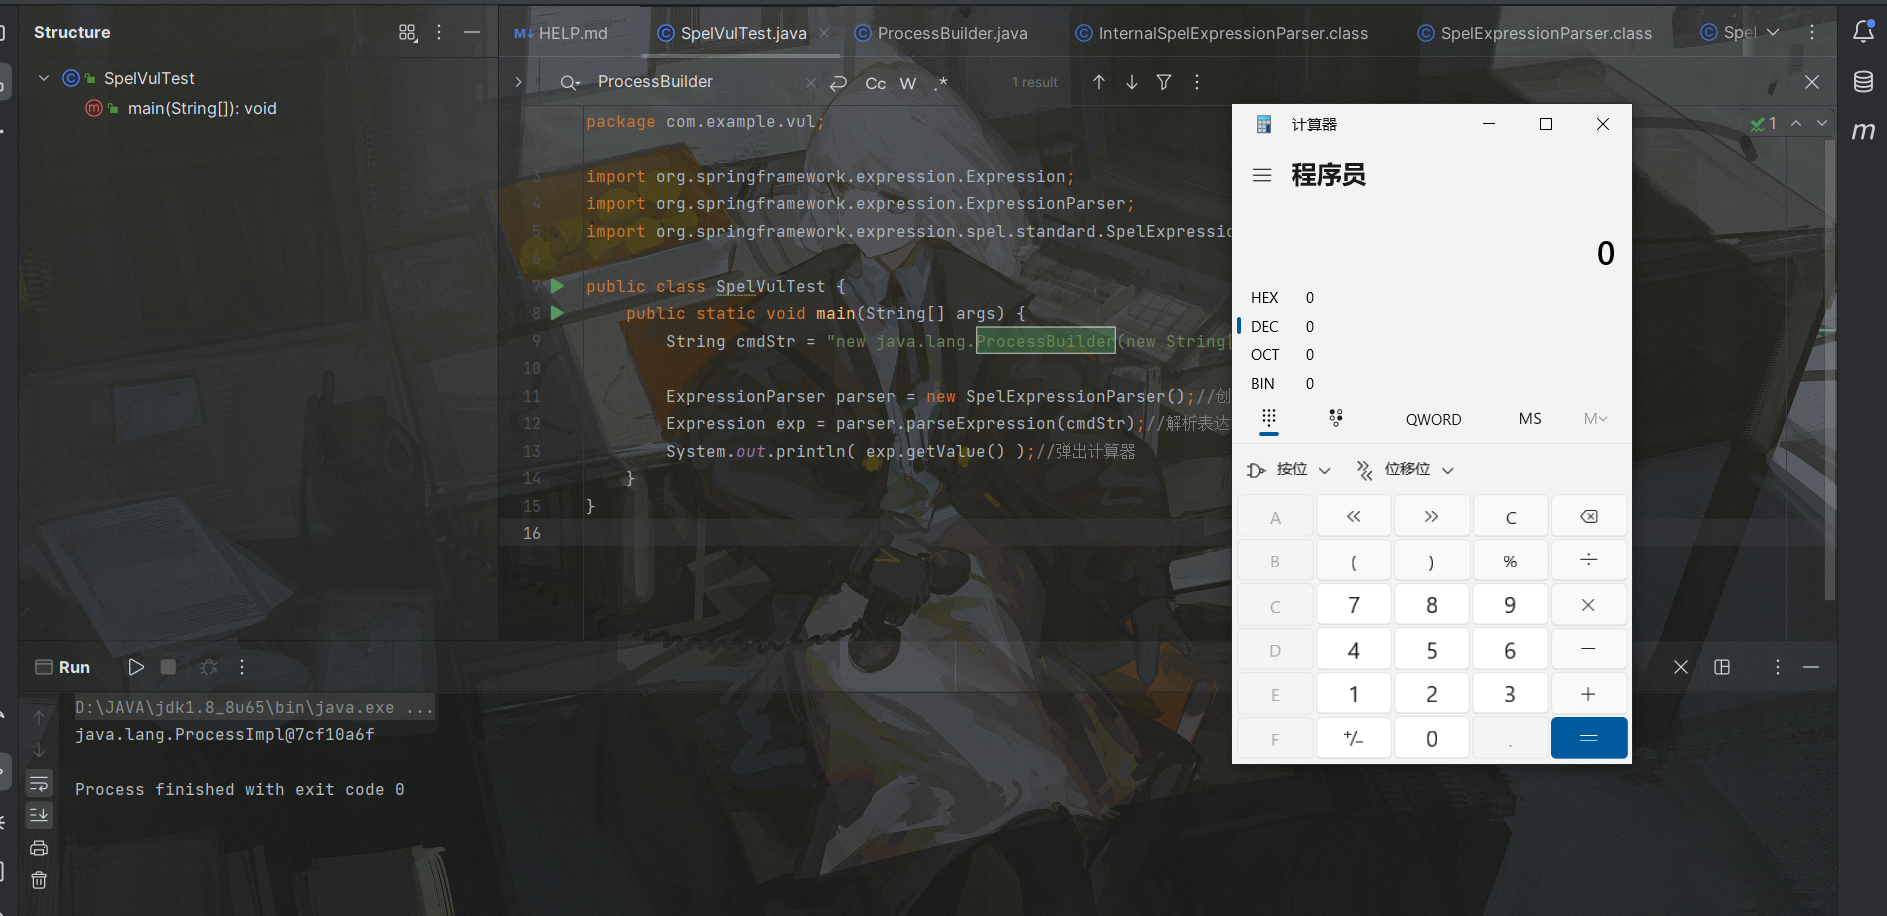The height and width of the screenshot is (916, 1887).
Task: Switch to the HELP.md tab
Action: [572, 32]
